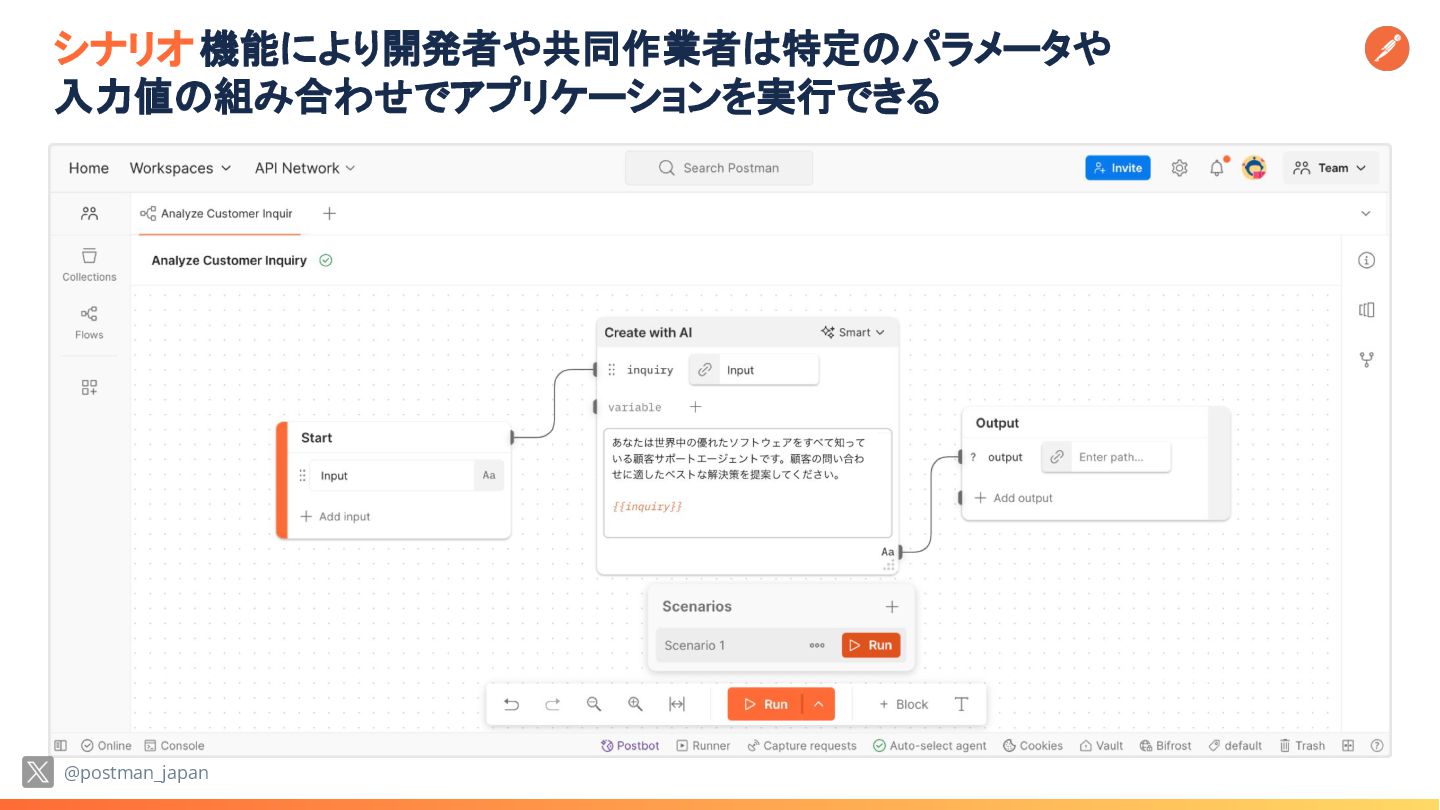This screenshot has width=1440, height=810.
Task: Open the notifications bell
Action: (1216, 168)
